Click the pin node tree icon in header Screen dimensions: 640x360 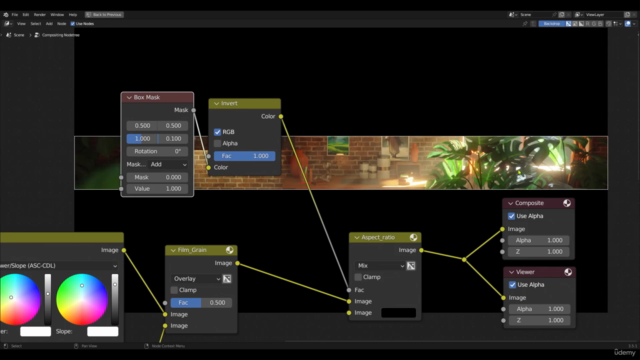point(525,24)
